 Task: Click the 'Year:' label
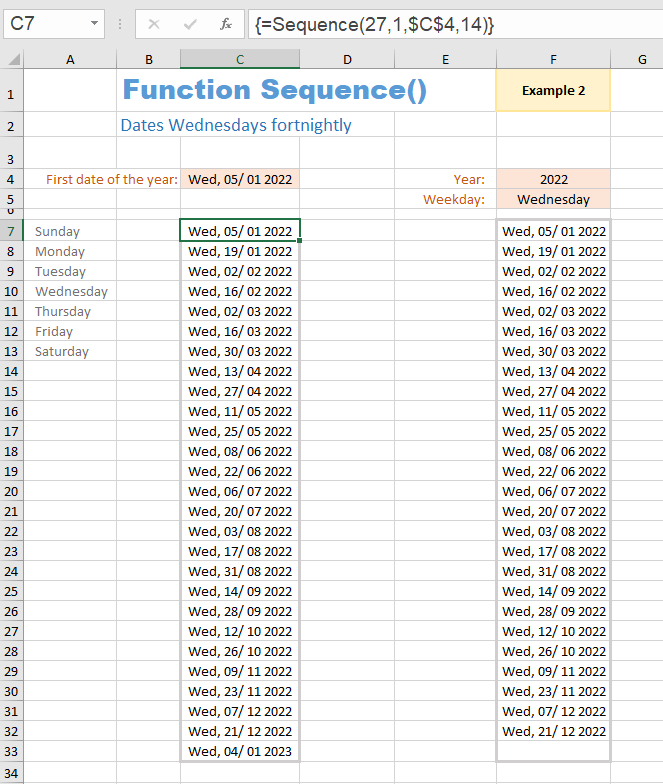click(x=469, y=179)
